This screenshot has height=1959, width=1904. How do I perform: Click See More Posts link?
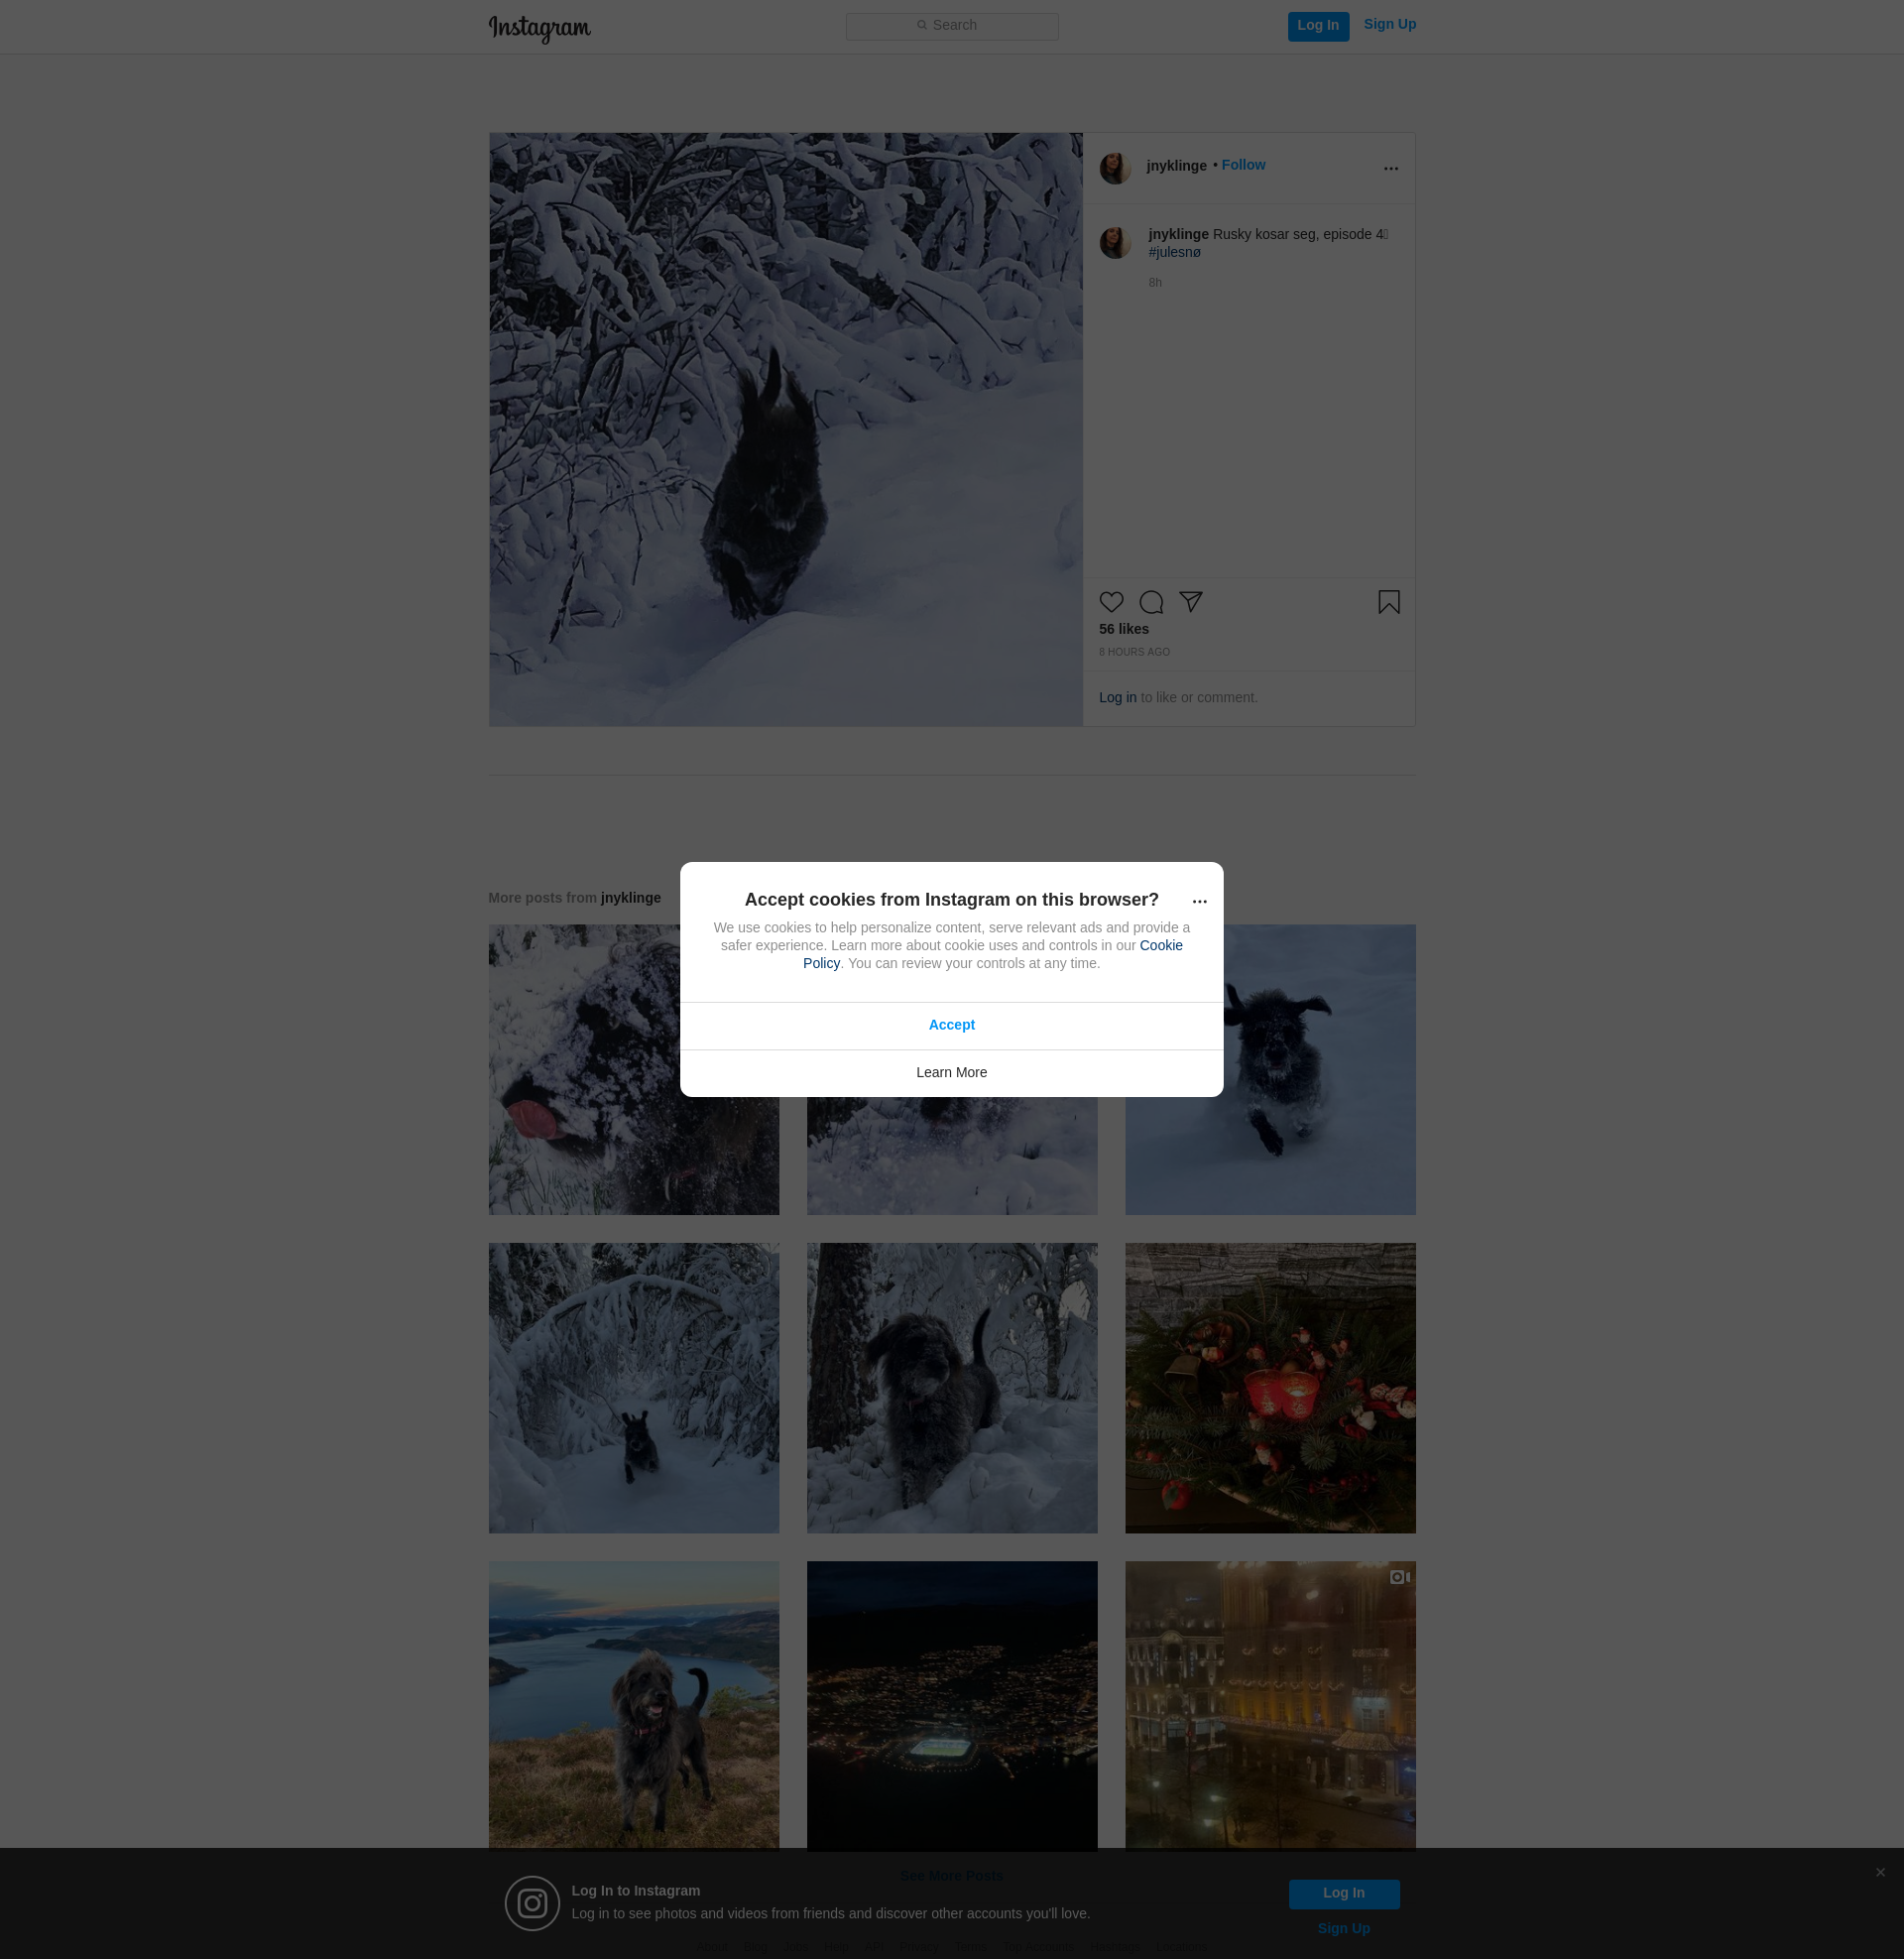[x=951, y=1875]
